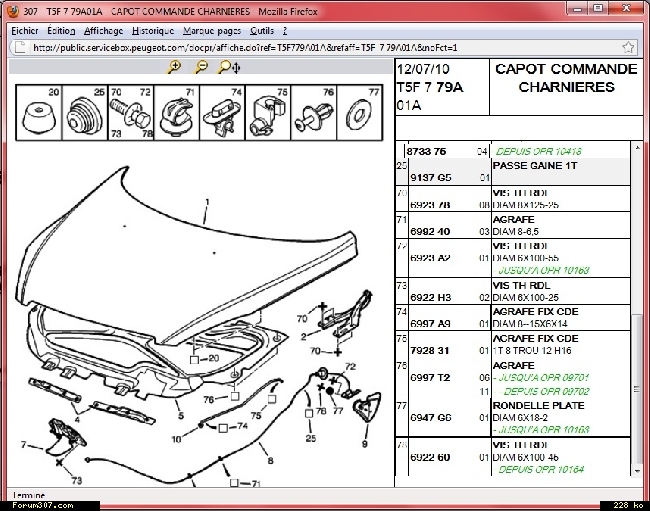Click handle label 9 in diagram
This screenshot has width=650, height=511.
point(364,444)
